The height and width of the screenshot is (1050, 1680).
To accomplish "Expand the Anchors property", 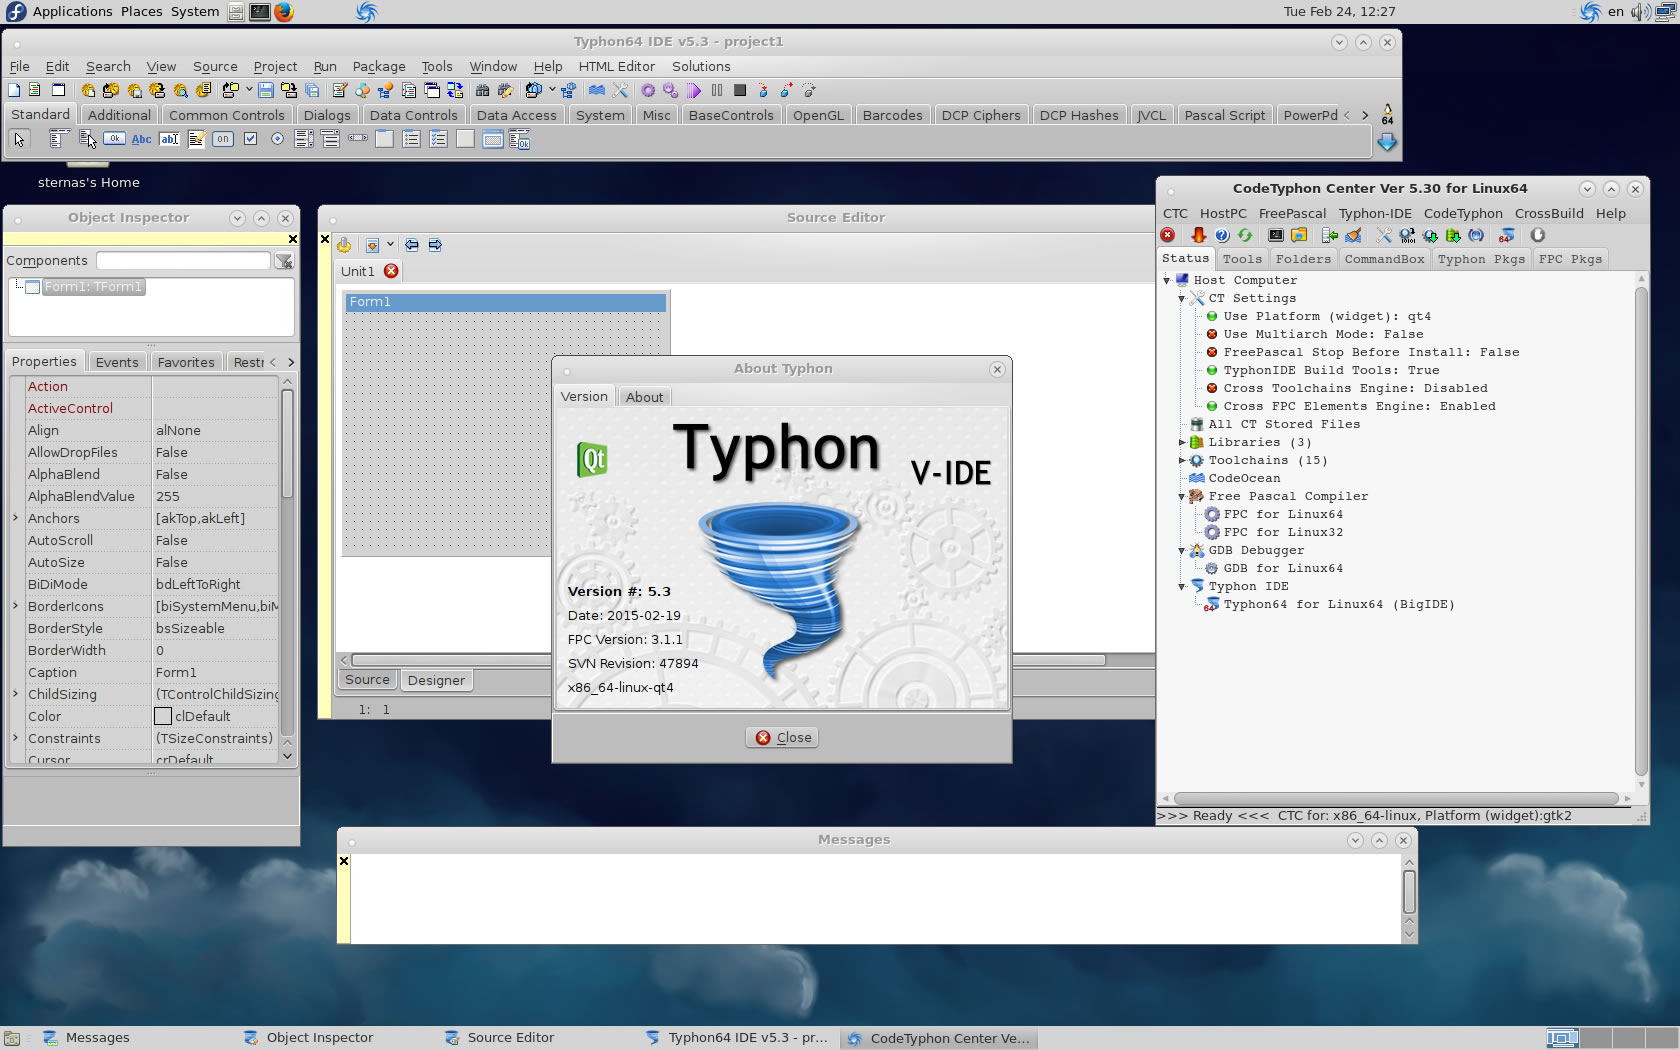I will coord(15,518).
